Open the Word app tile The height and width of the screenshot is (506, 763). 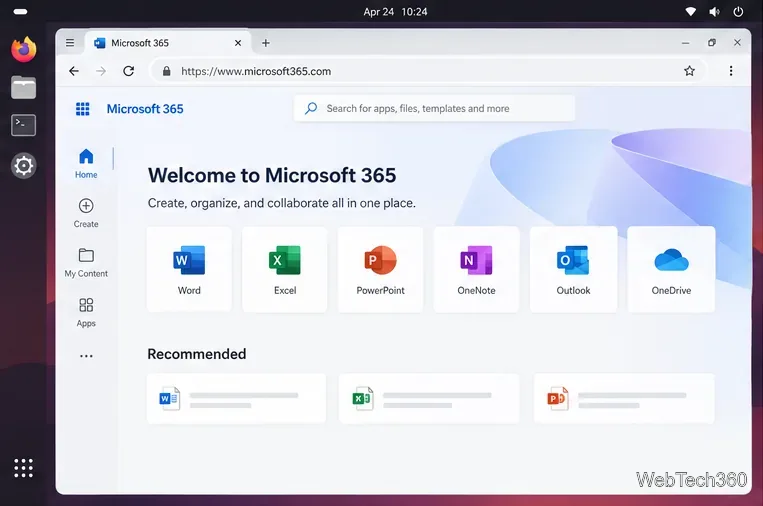point(189,269)
